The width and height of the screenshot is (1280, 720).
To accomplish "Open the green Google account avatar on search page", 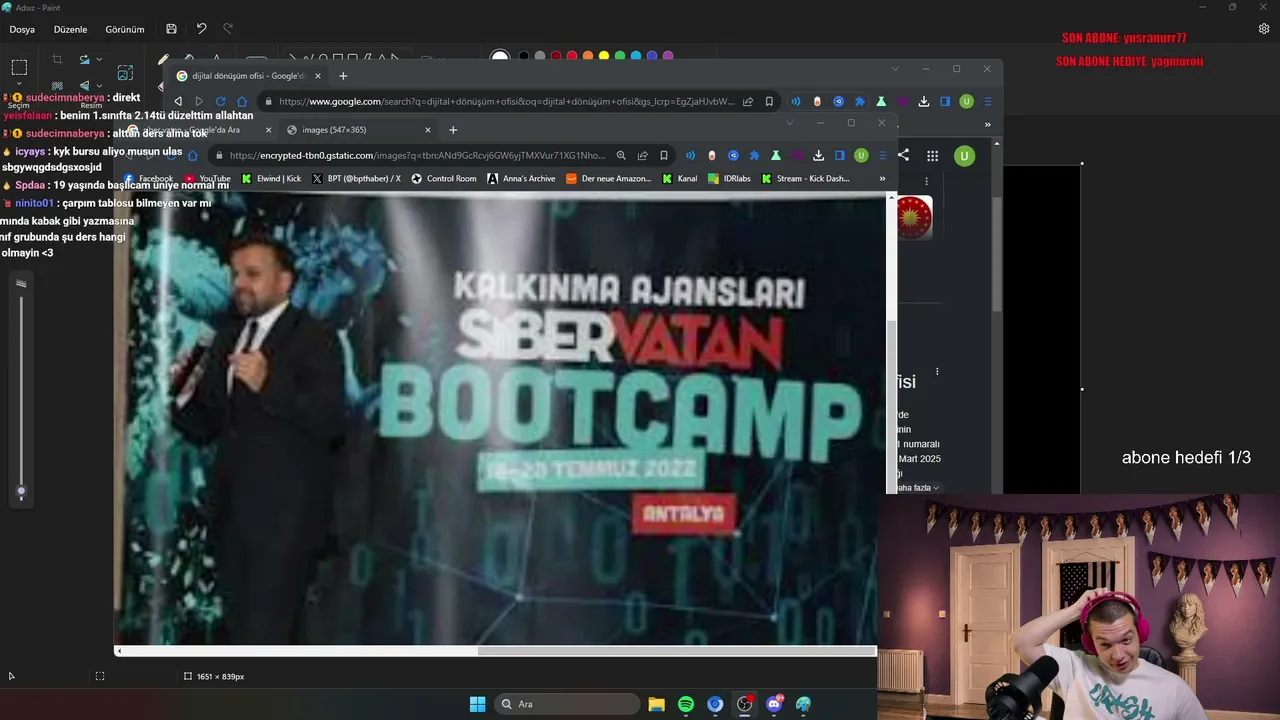I will [964, 156].
